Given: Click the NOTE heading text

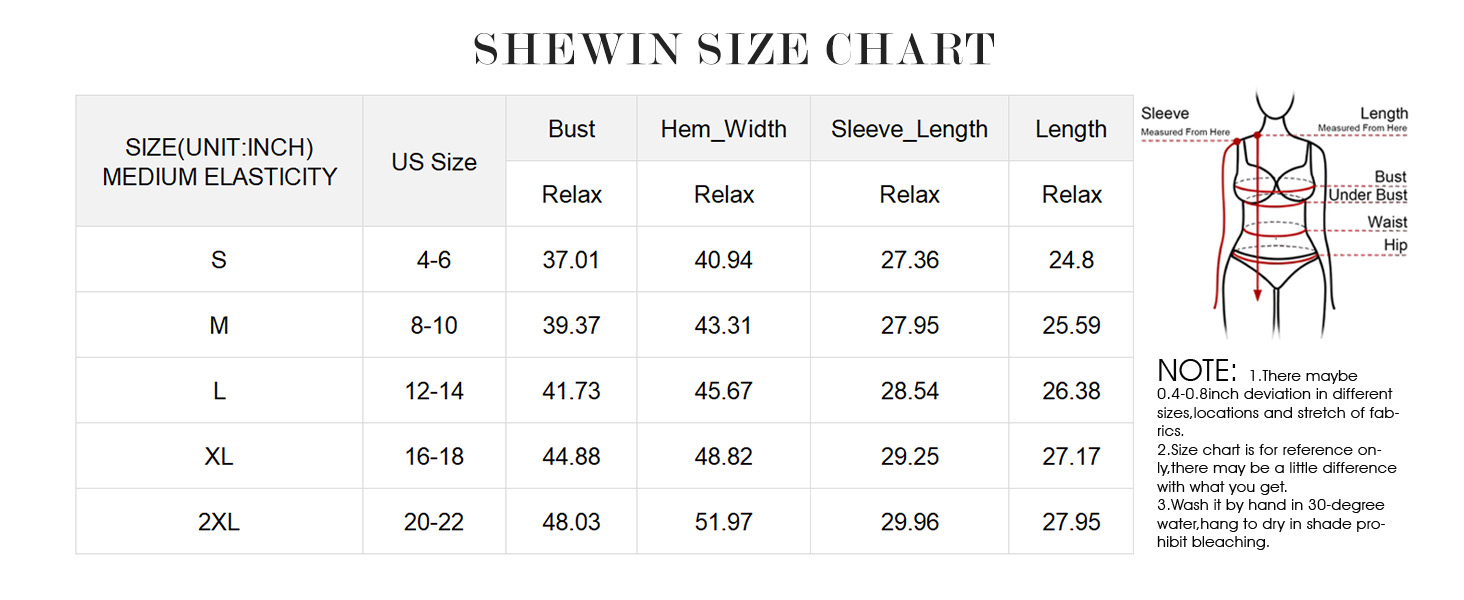Looking at the screenshot, I should pos(1196,370).
